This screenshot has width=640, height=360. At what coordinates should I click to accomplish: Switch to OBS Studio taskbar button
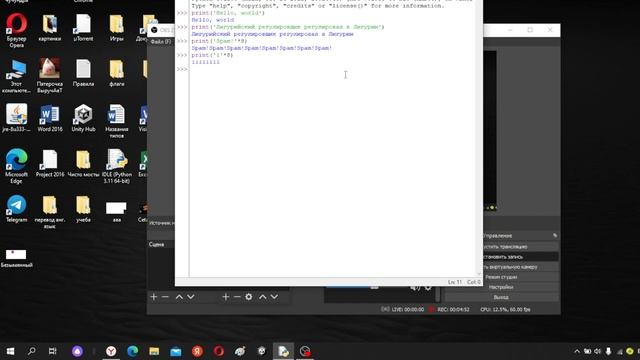coord(305,351)
